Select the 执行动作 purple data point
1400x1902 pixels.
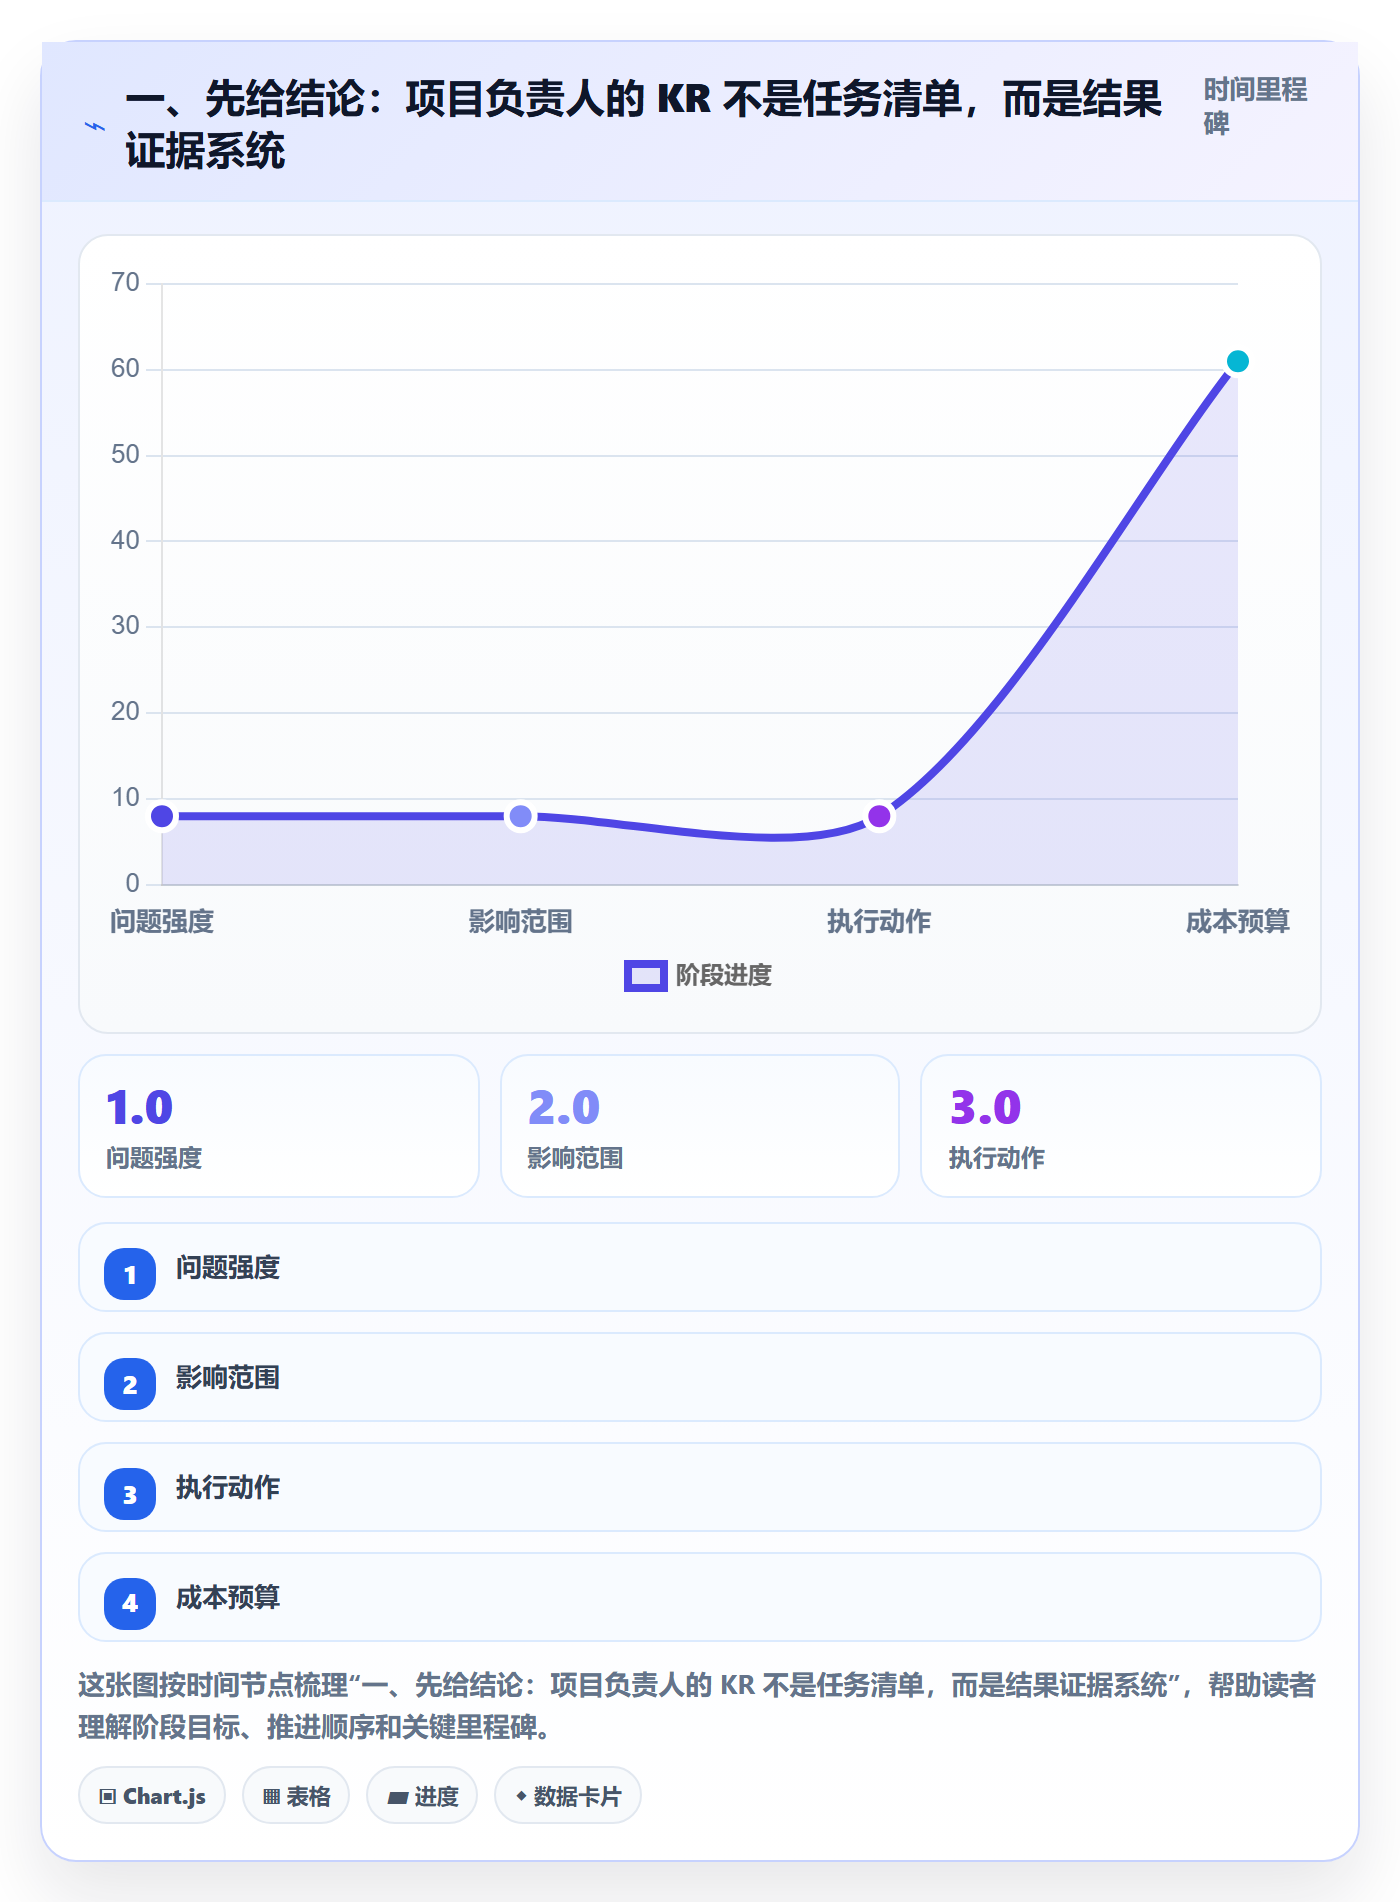click(x=879, y=816)
